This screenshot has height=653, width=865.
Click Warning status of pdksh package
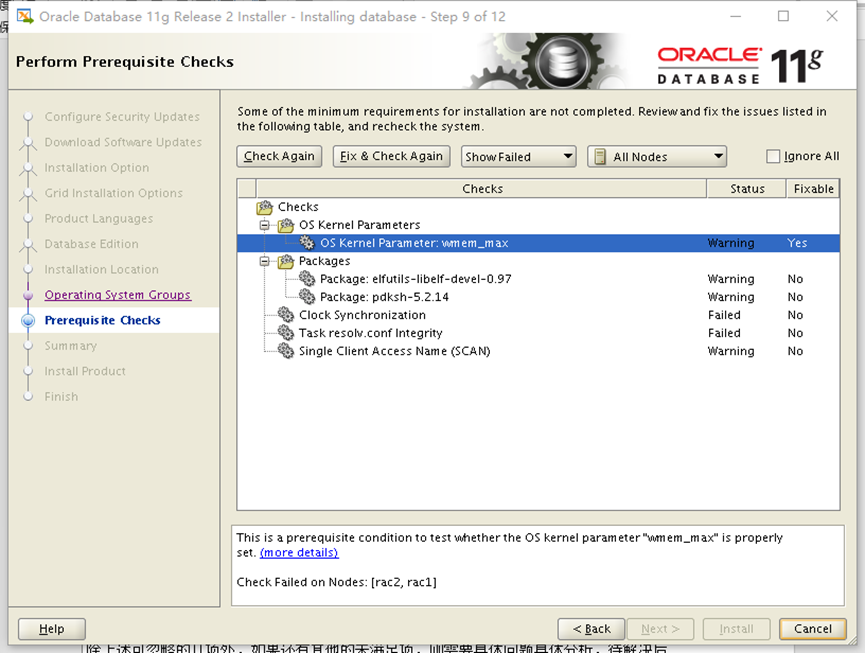tap(730, 297)
